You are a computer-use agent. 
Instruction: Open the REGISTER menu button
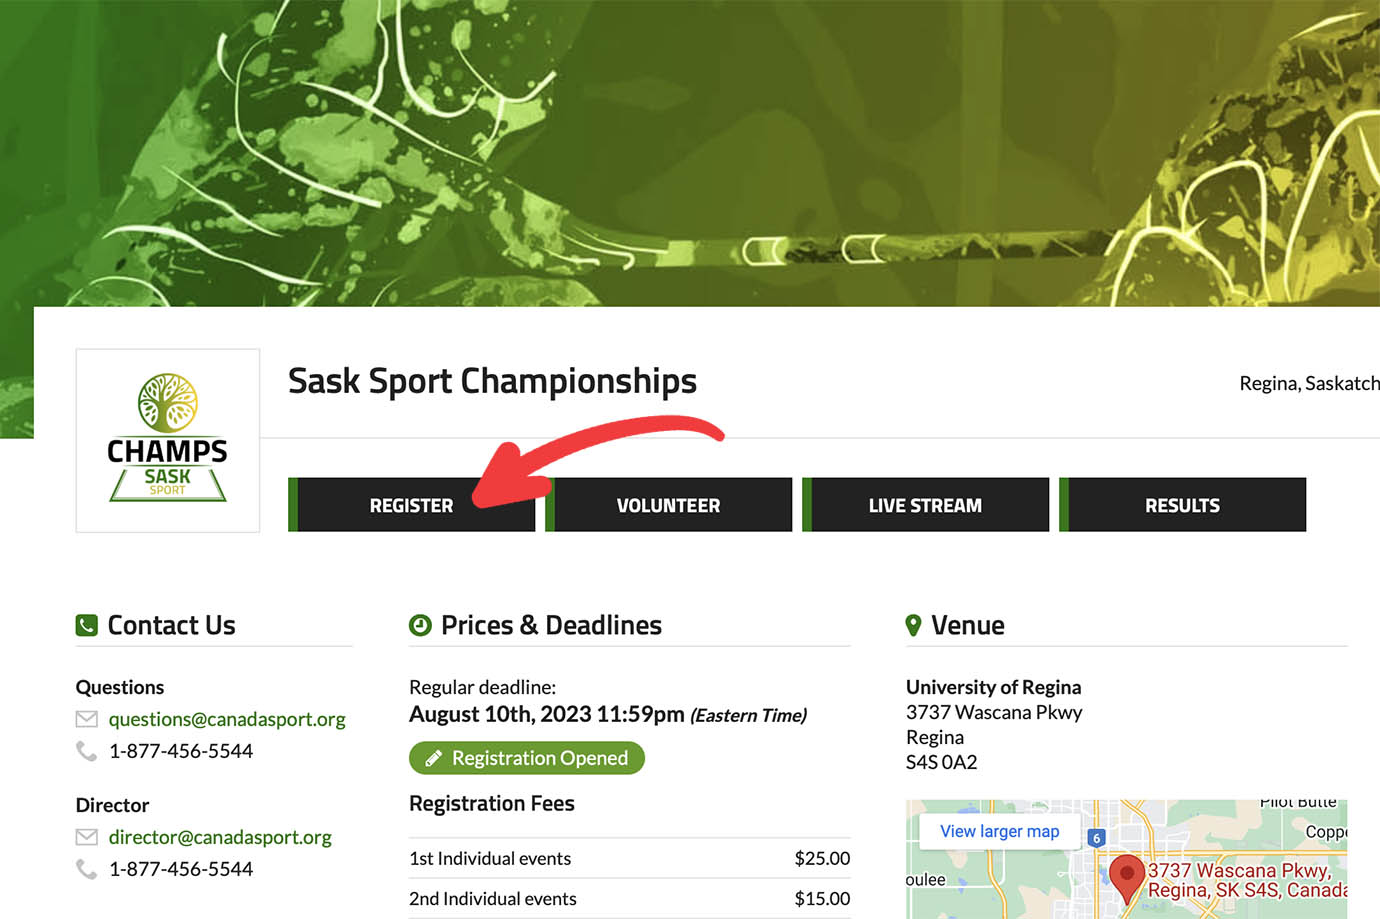411,505
